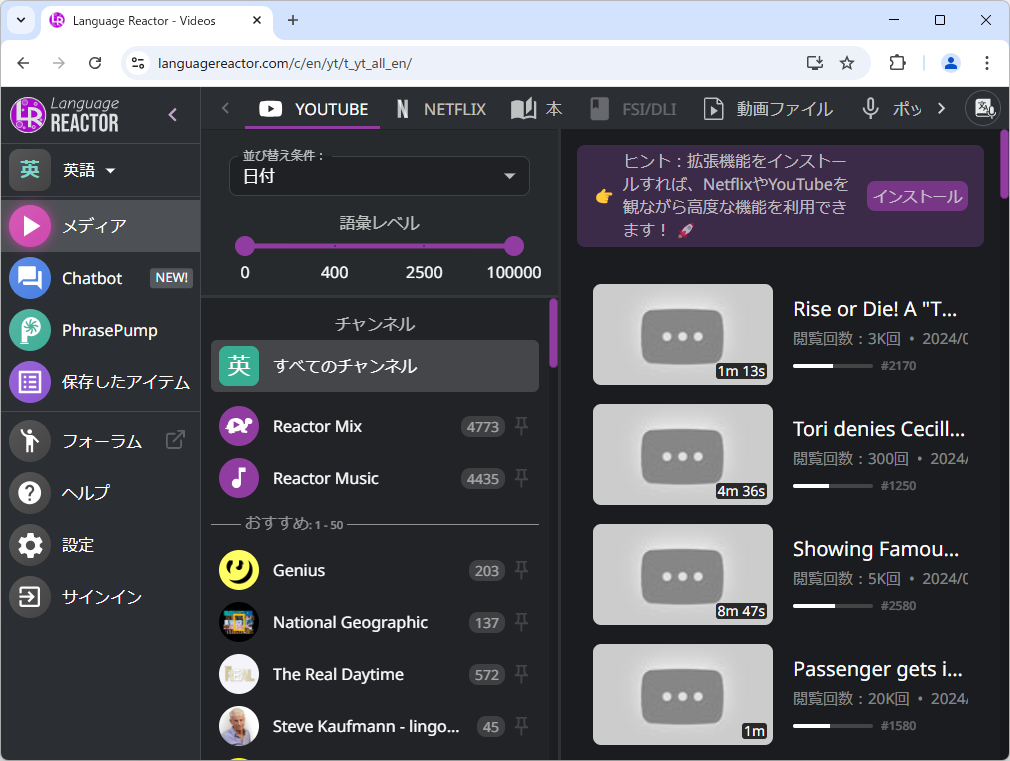Switch to the 動画ファイル tab

[x=767, y=109]
